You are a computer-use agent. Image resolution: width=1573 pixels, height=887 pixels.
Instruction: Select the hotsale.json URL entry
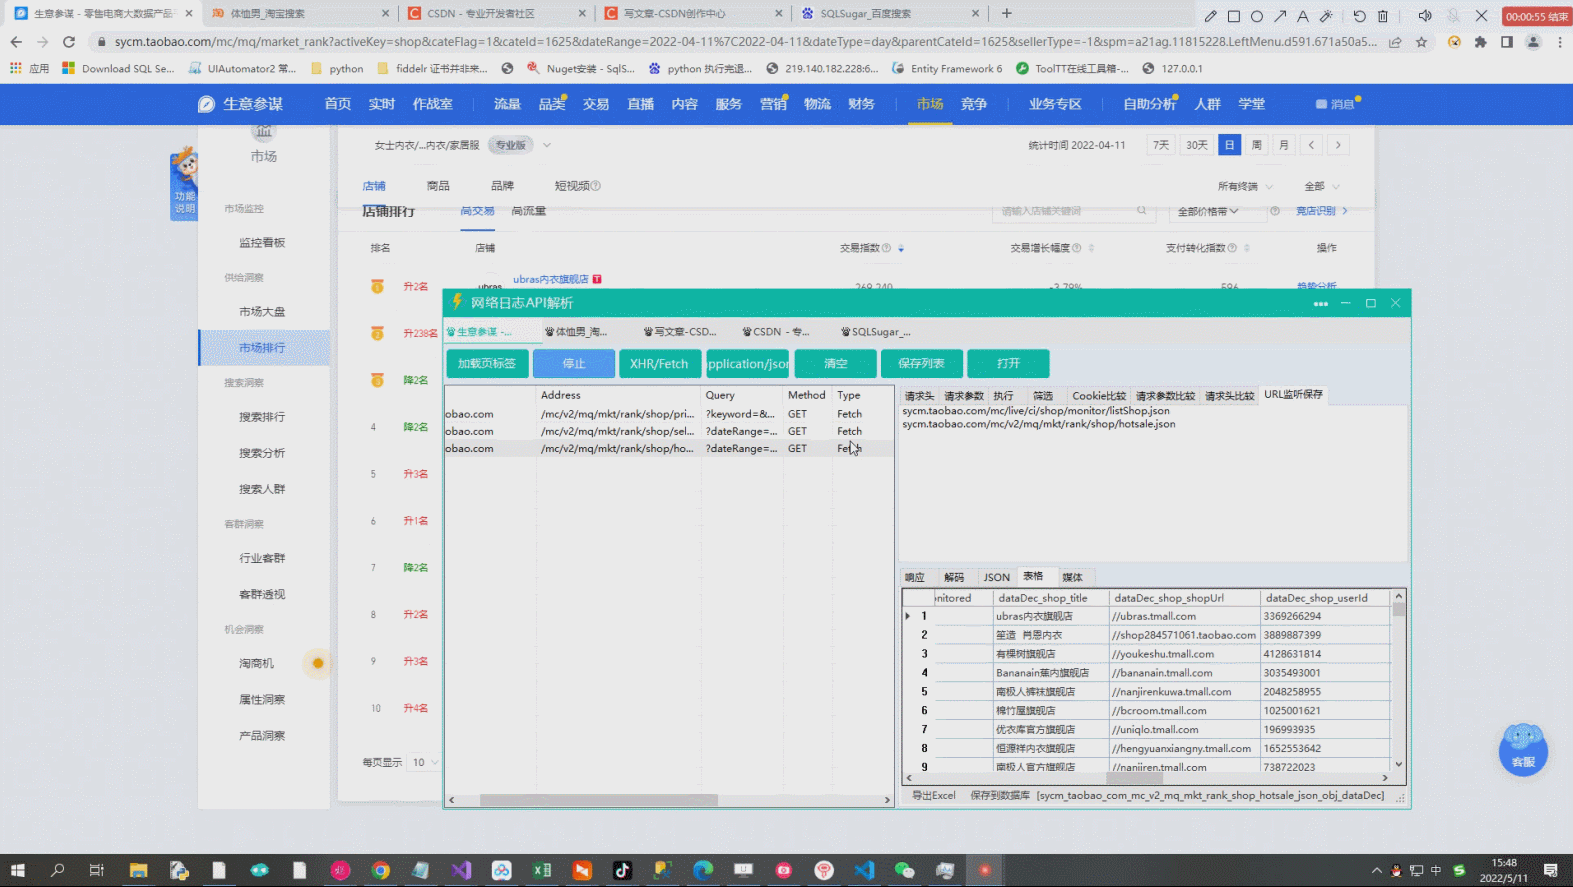(x=1039, y=424)
